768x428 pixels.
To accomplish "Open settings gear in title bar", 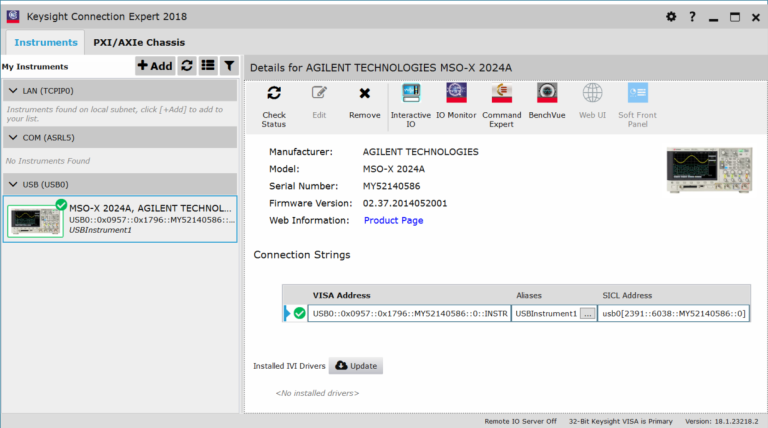I will pos(671,17).
